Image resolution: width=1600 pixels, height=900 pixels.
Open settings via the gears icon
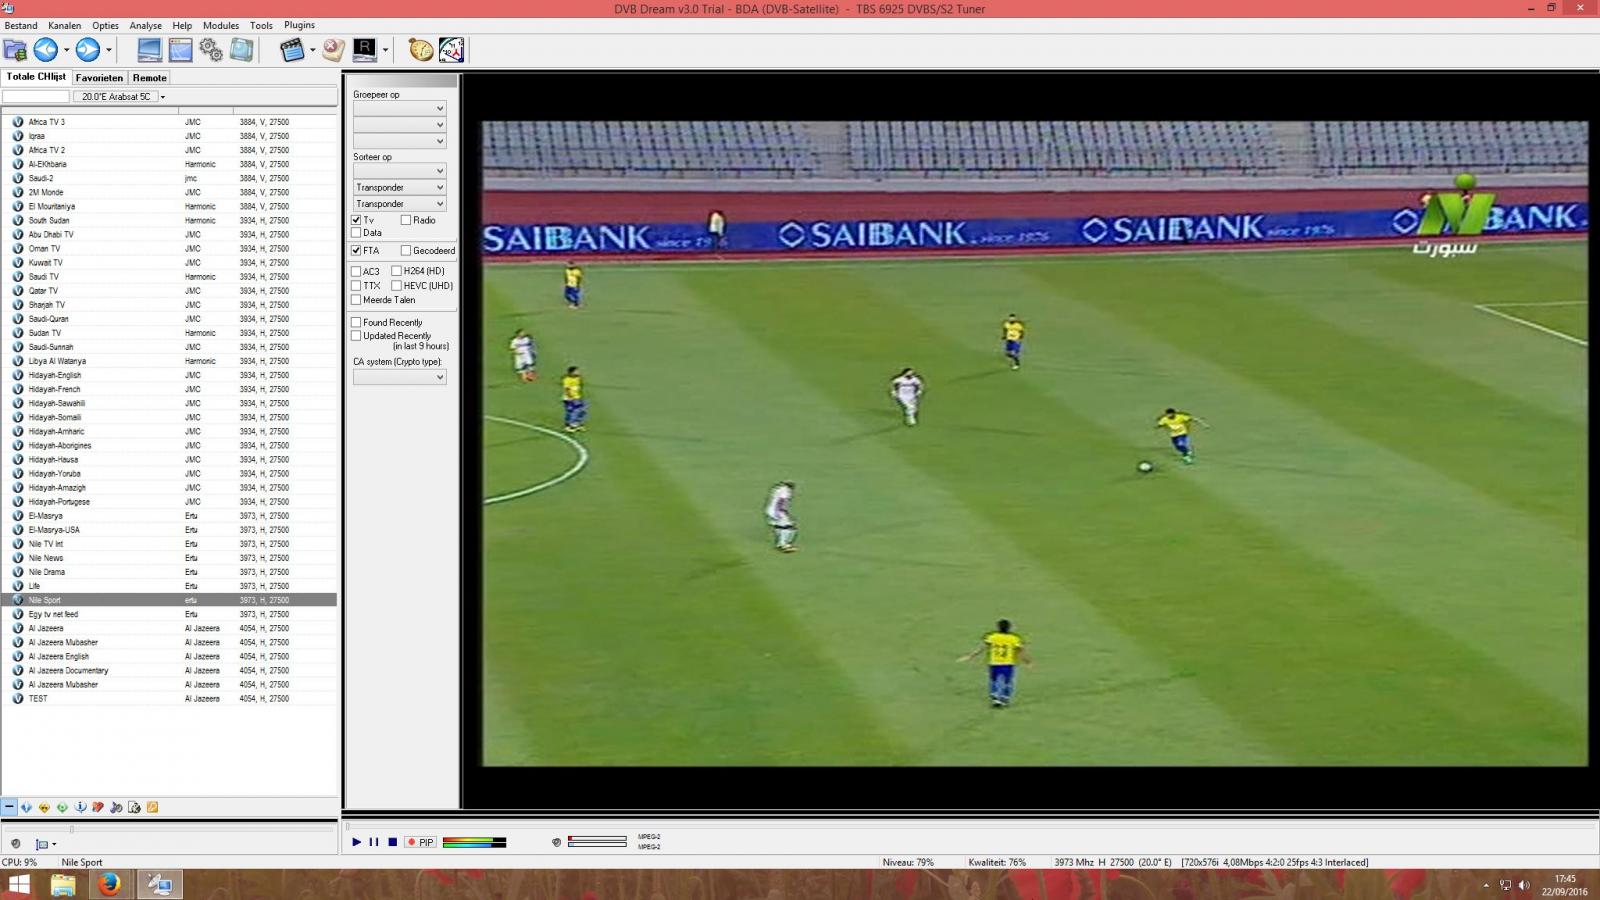[x=211, y=50]
